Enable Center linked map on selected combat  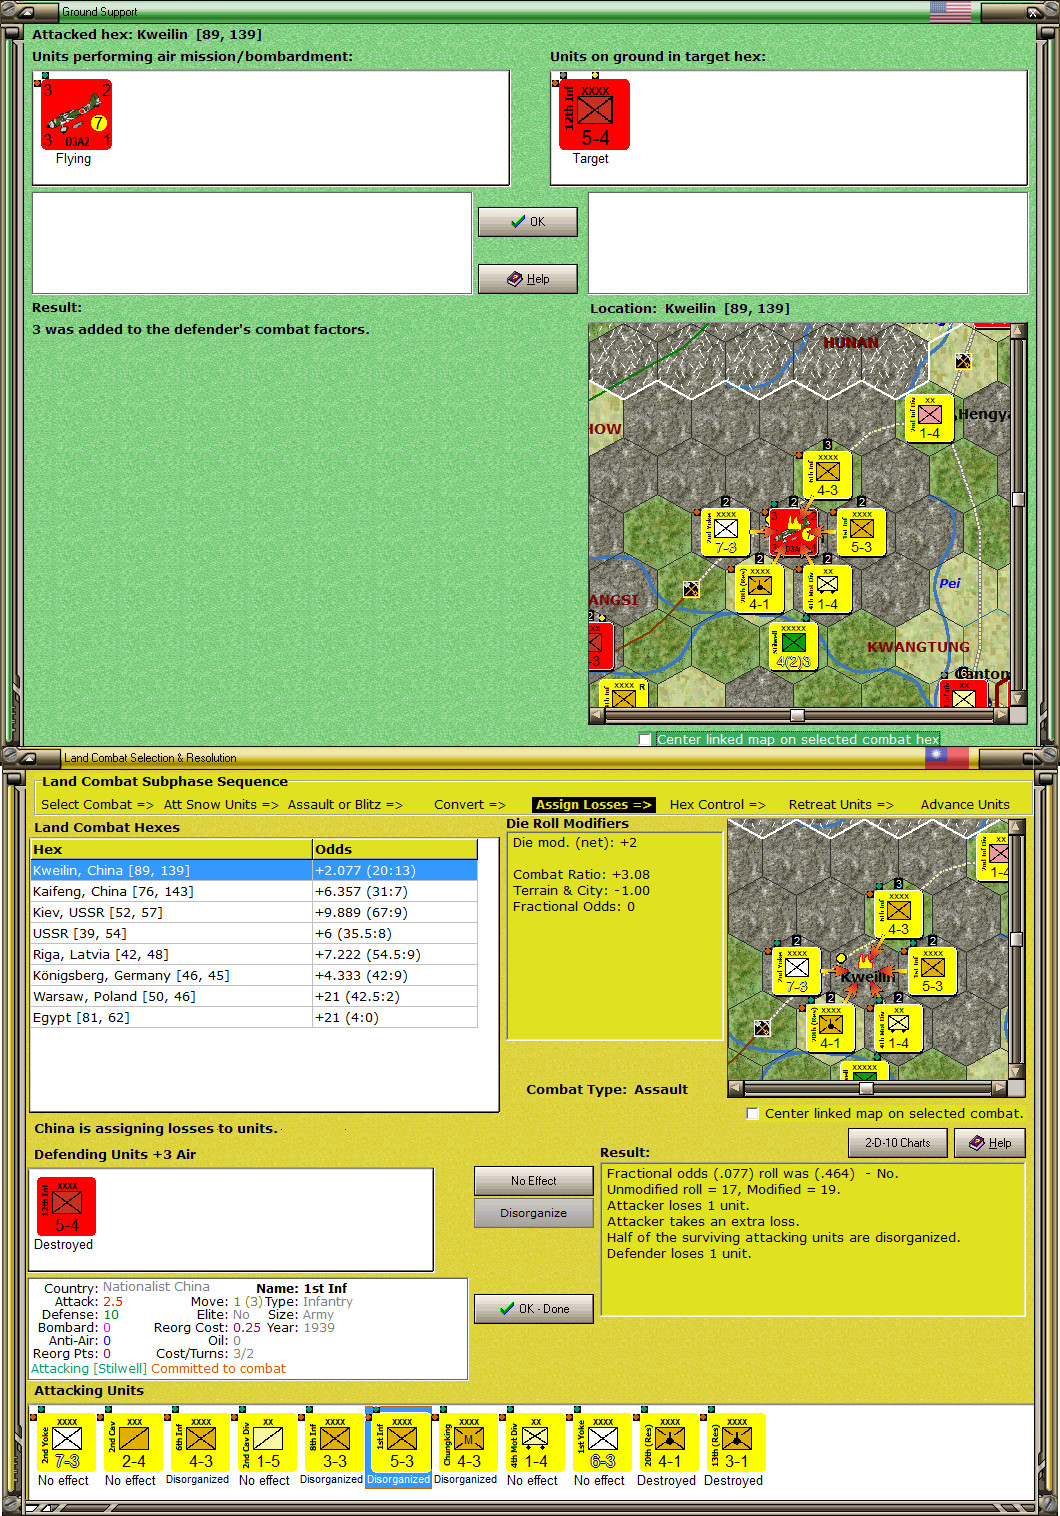(753, 1113)
